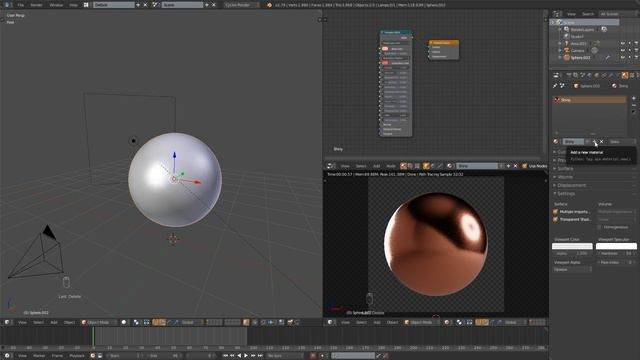
Task: Click viewport shading icon in render preview viewport
Action: click(x=447, y=322)
